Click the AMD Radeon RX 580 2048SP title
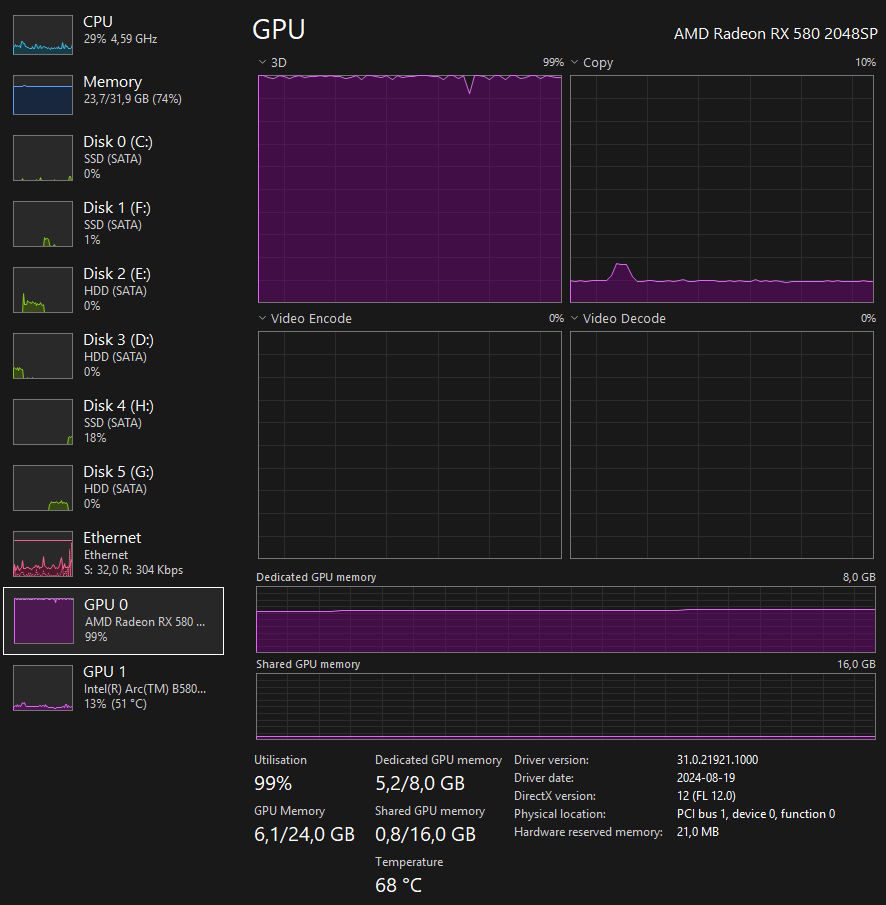 776,33
